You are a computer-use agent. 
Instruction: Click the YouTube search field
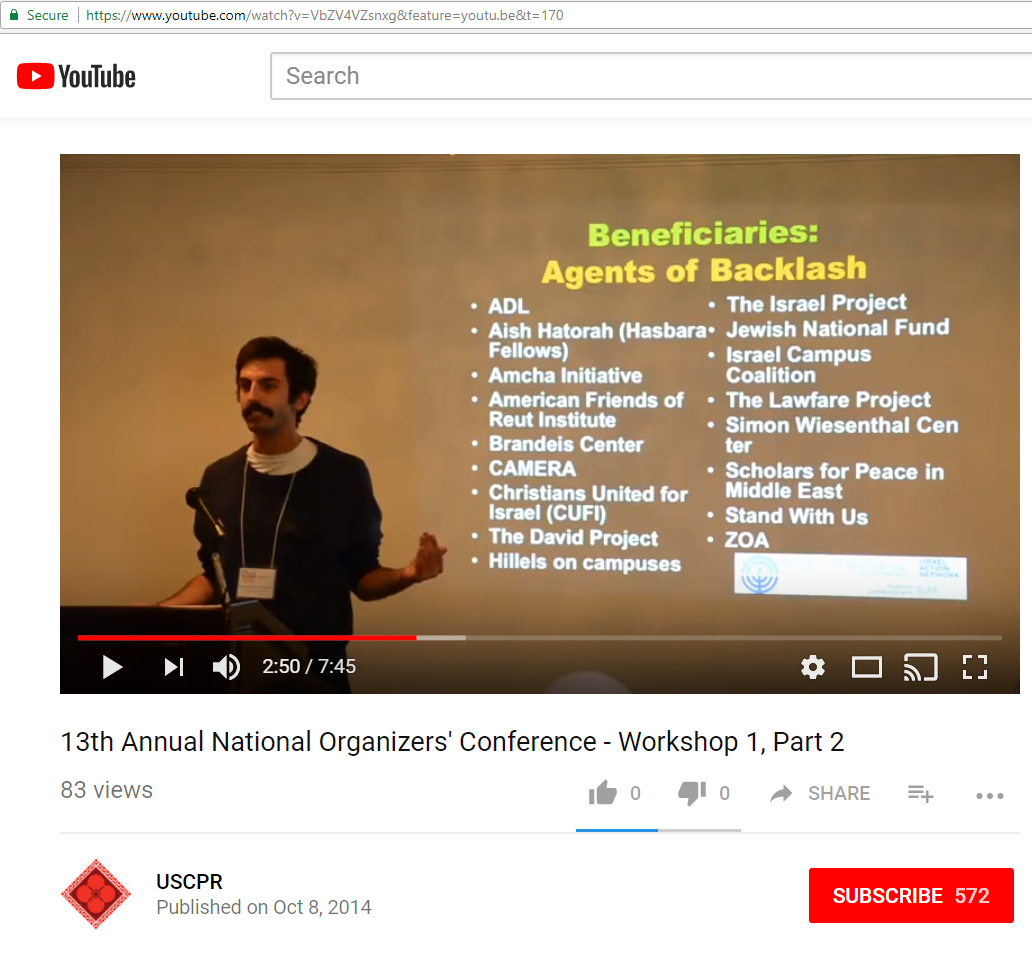click(650, 76)
